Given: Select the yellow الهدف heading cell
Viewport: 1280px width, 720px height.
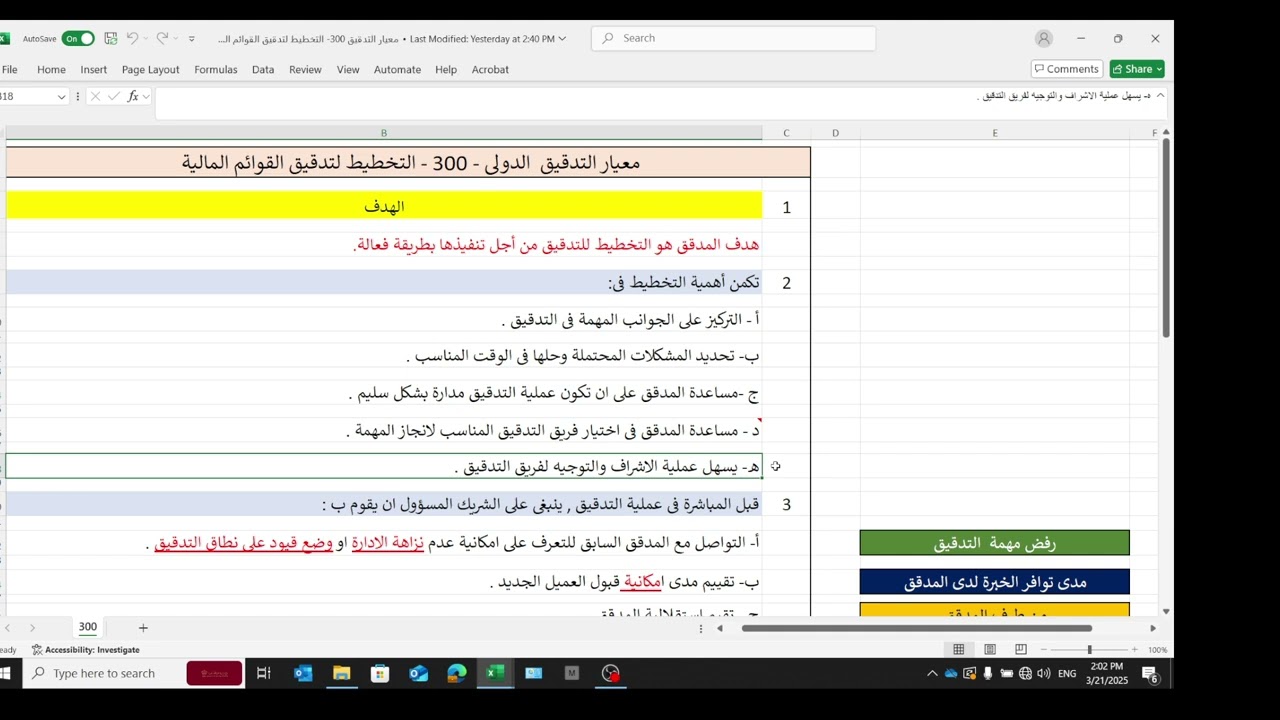Looking at the screenshot, I should [x=384, y=207].
